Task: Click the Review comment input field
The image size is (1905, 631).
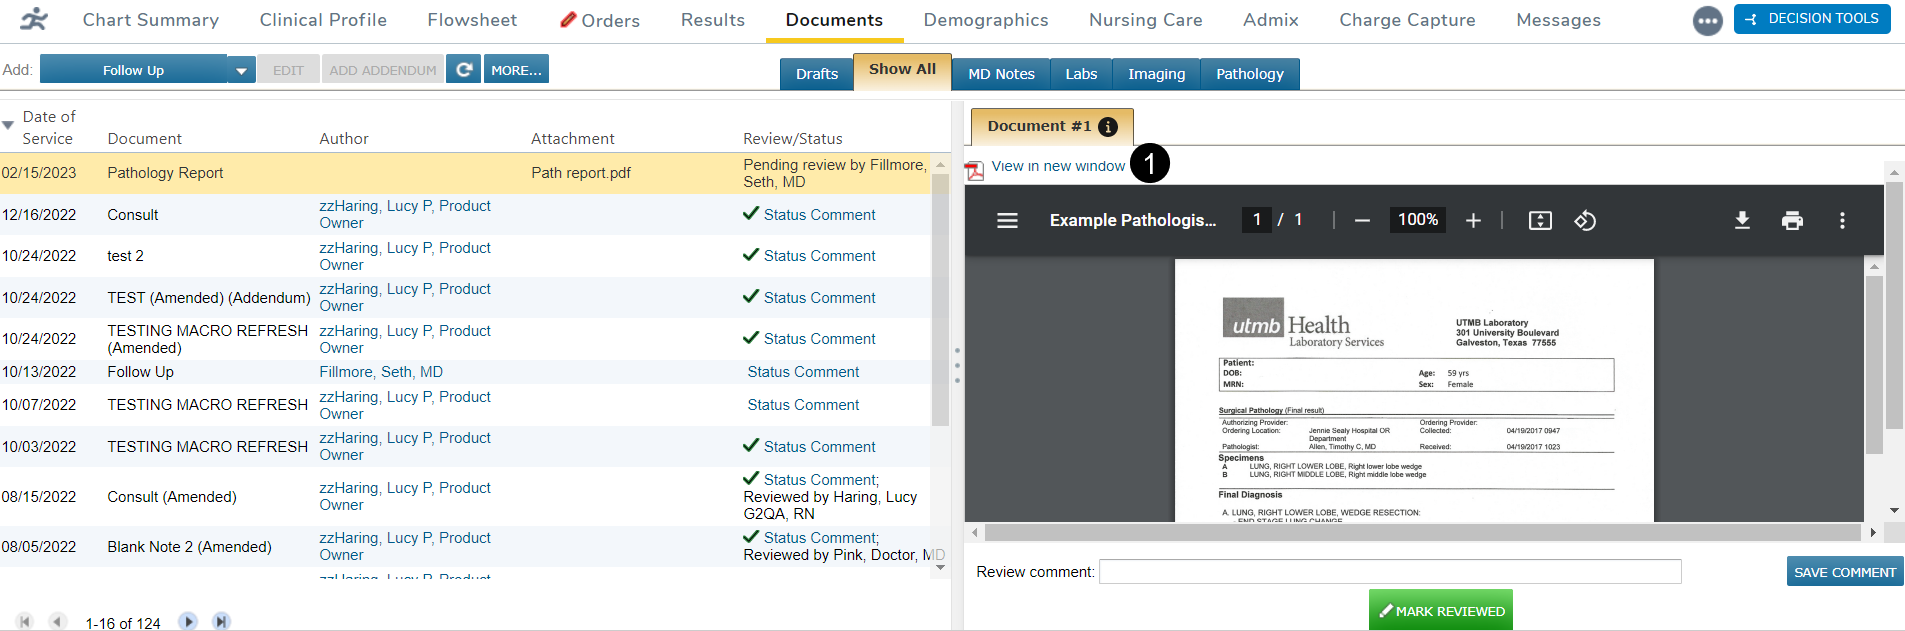Action: pos(1390,572)
